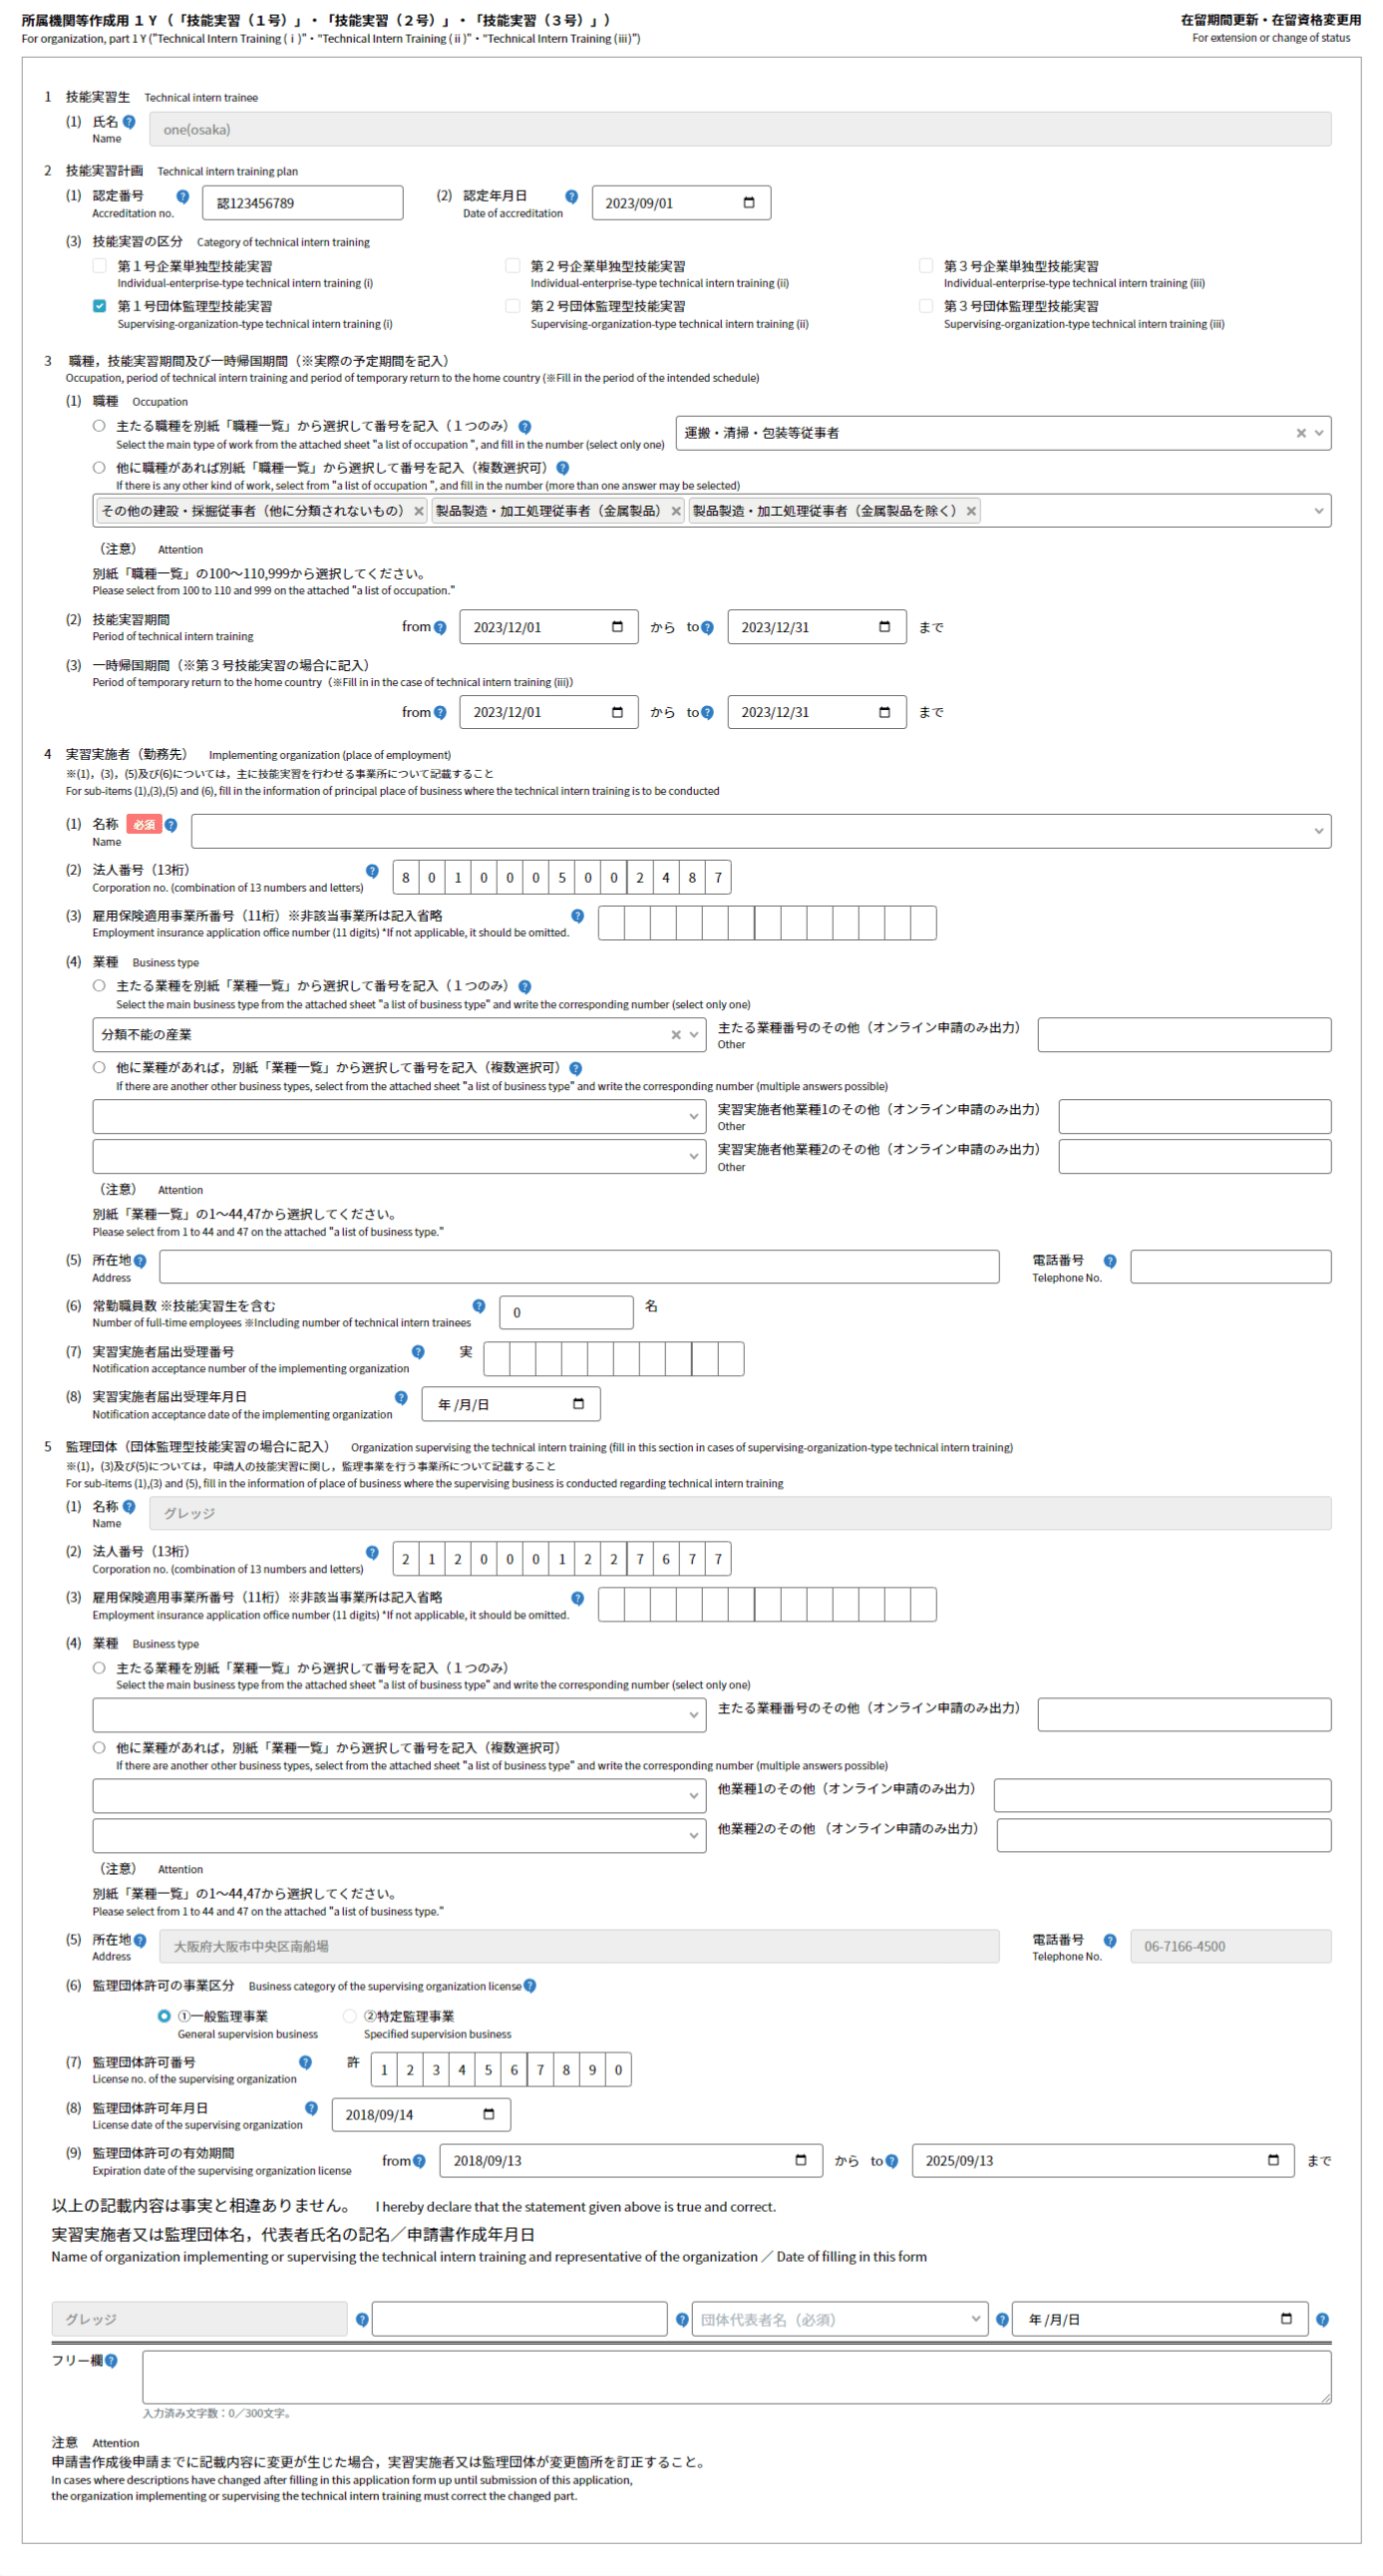This screenshot has width=1383, height=2576.
Task: Click help icon next to 認定番号 label
Action: pos(183,197)
